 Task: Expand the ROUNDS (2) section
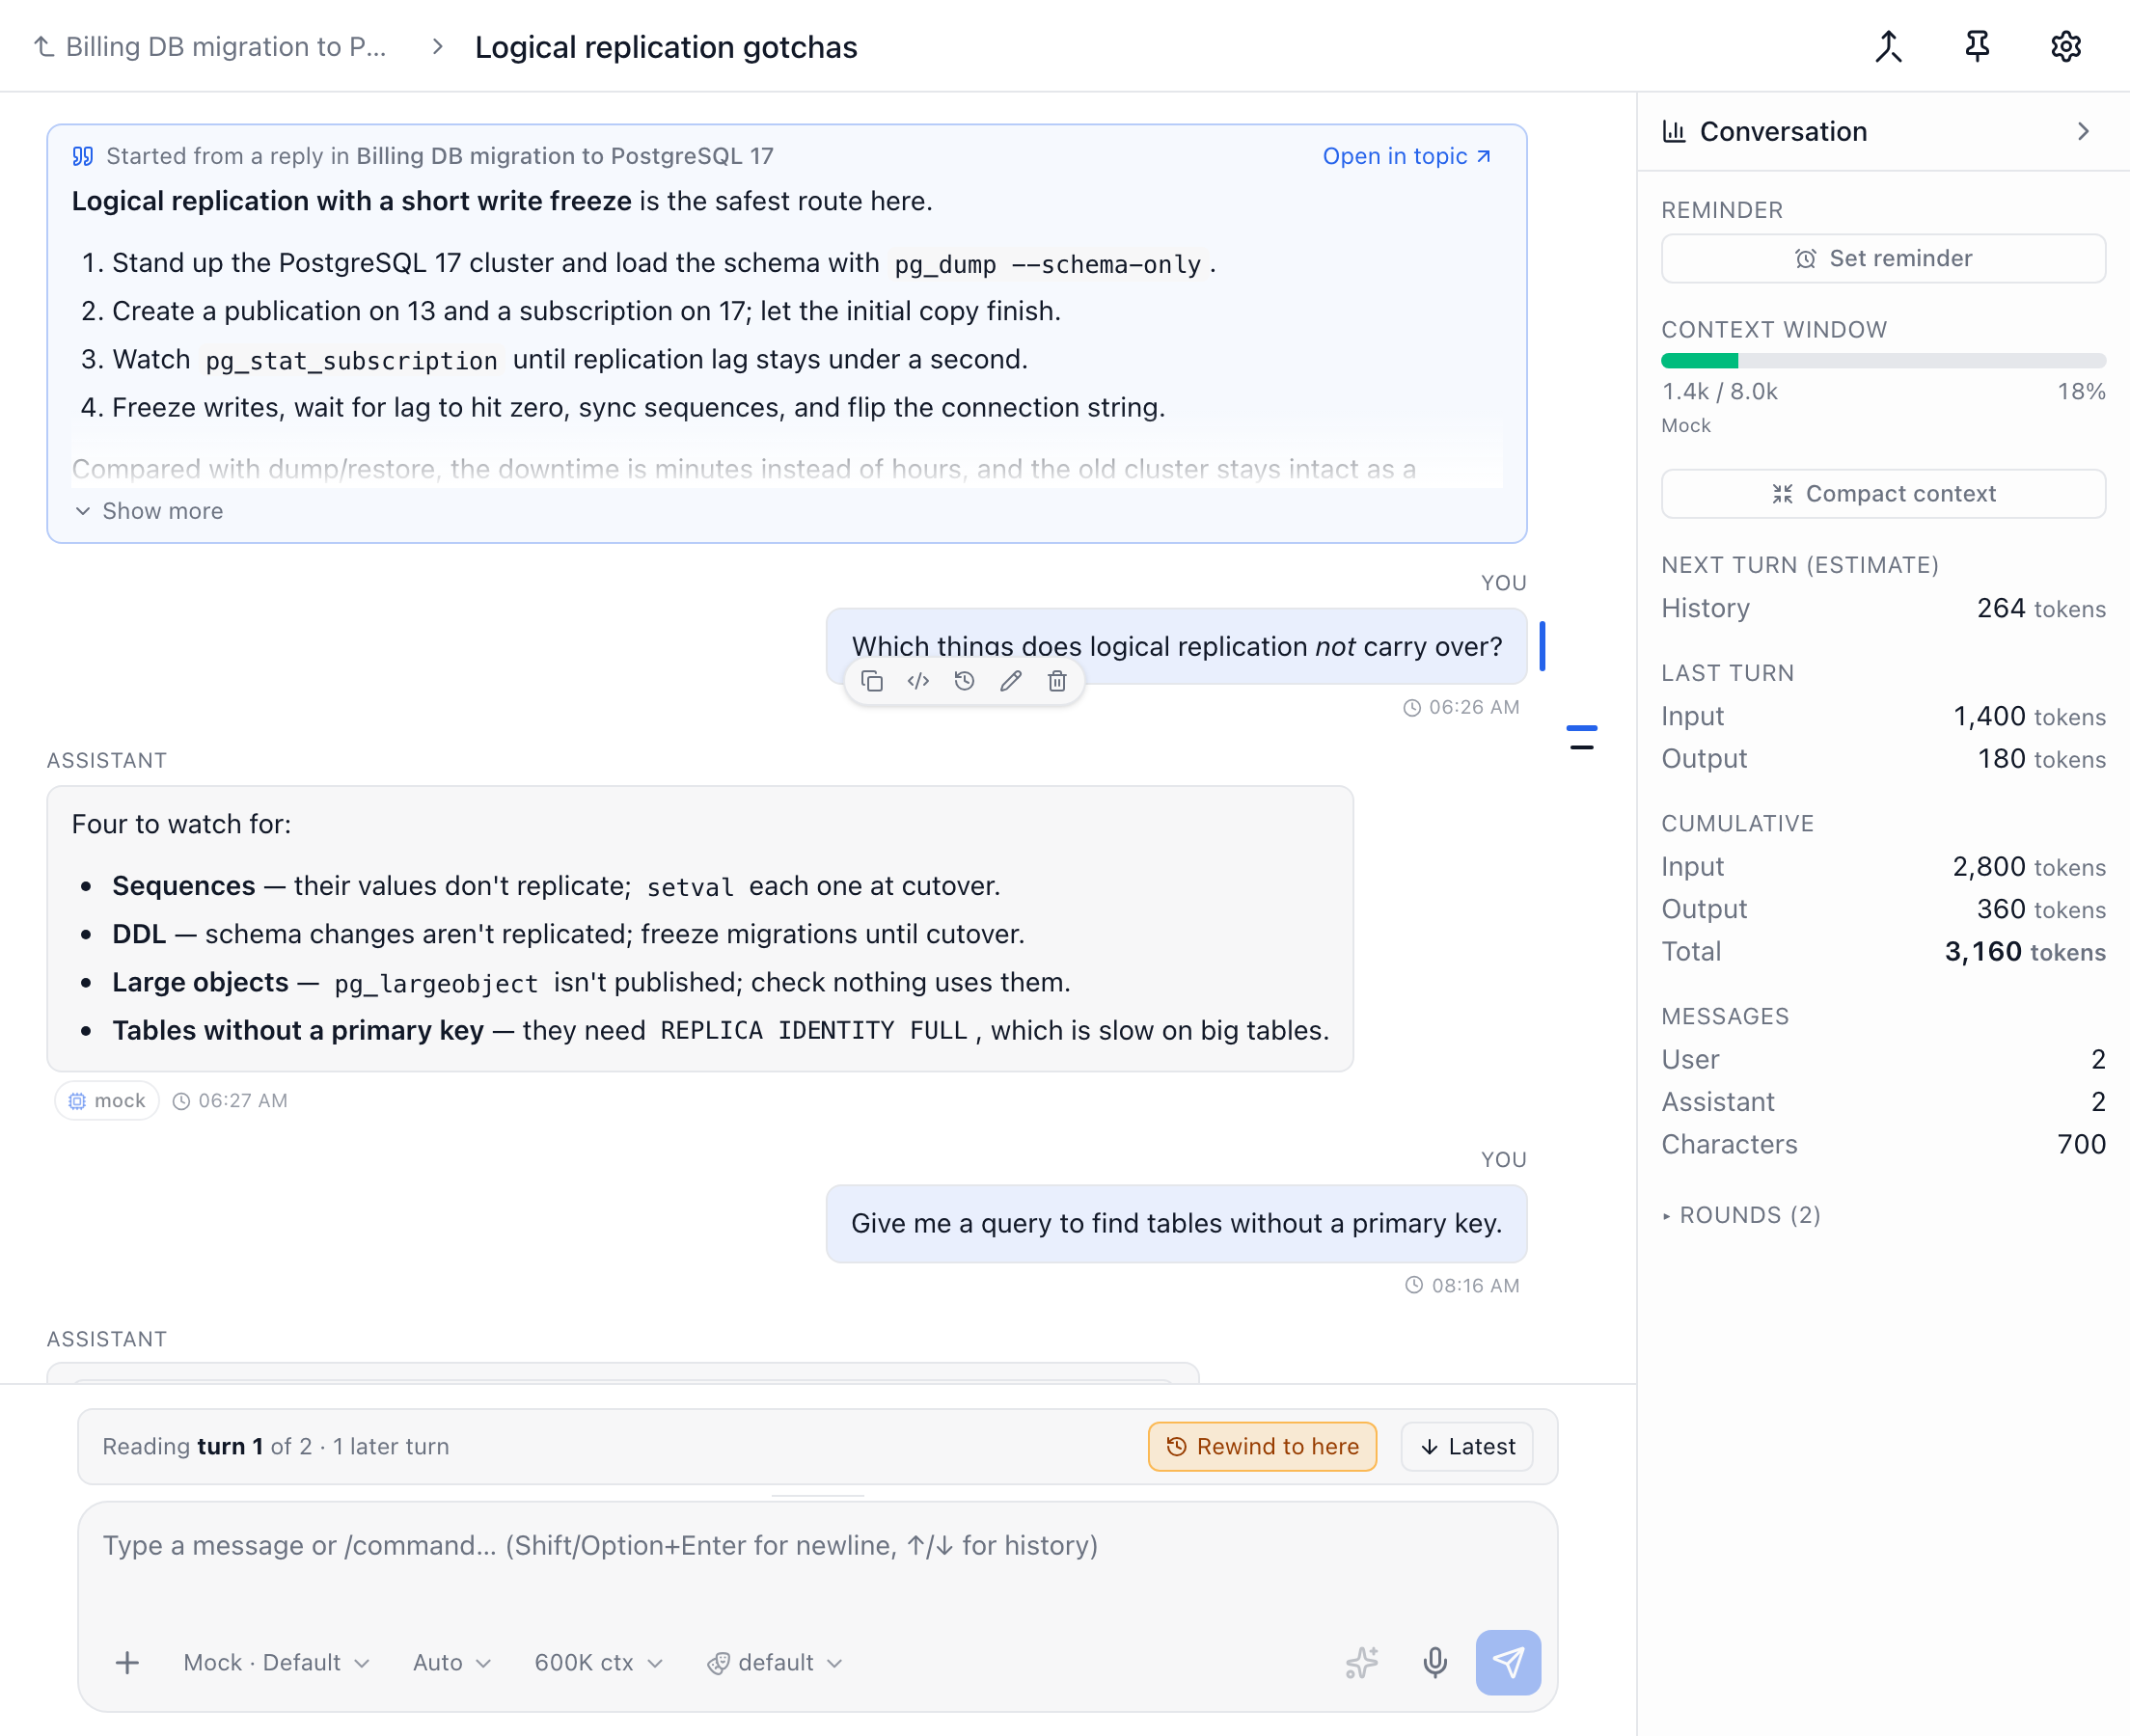click(x=1741, y=1215)
